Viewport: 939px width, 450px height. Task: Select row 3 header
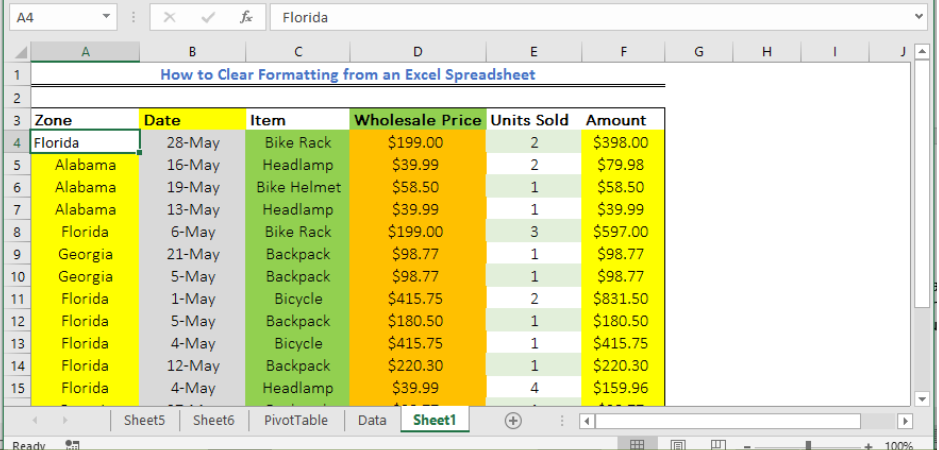point(17,120)
